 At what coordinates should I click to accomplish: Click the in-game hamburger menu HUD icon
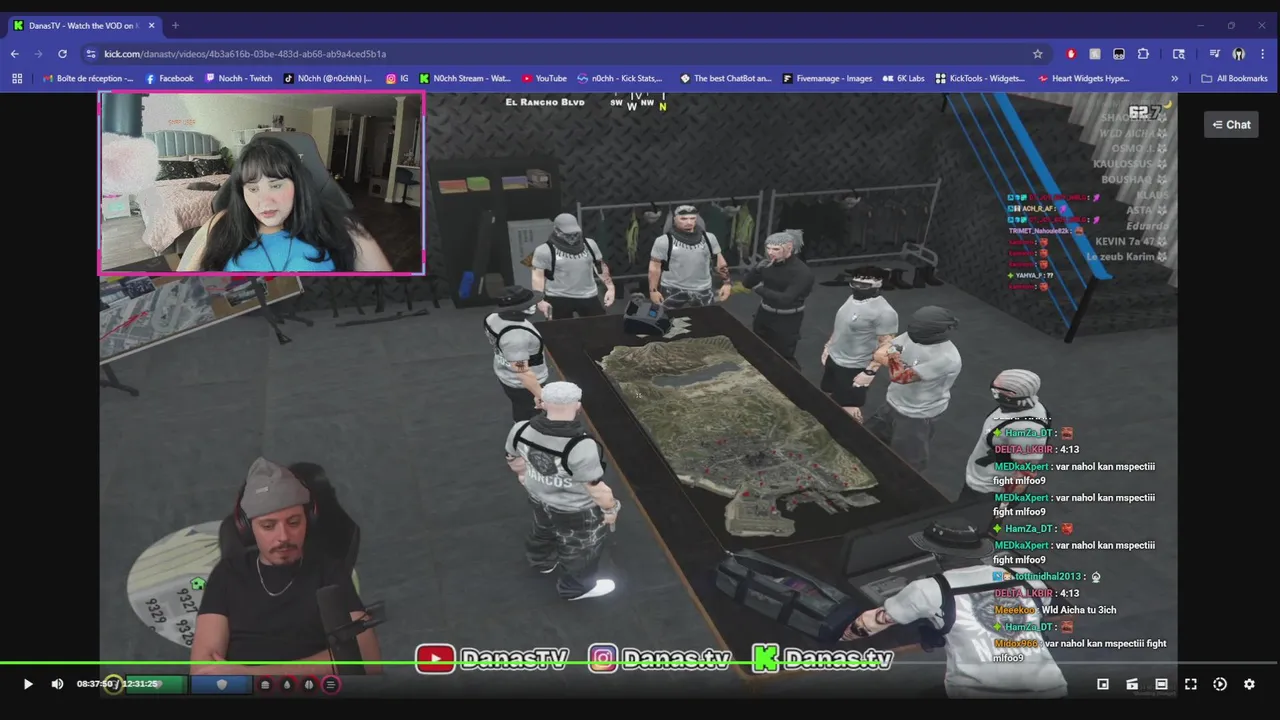[331, 685]
